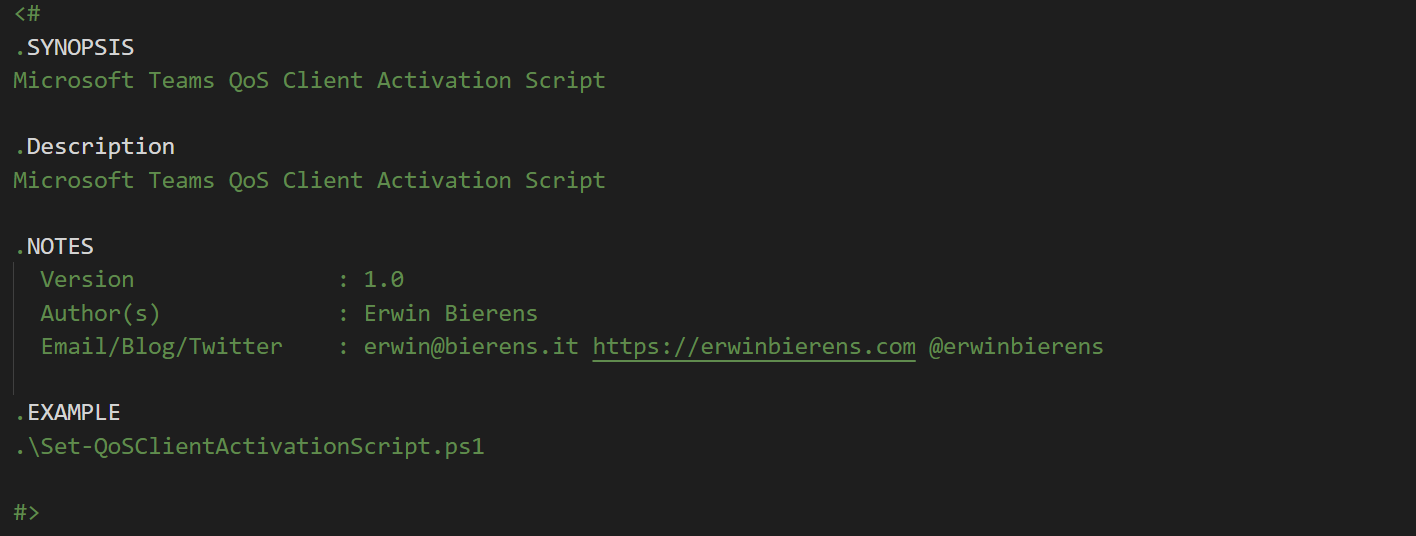This screenshot has width=1416, height=536.
Task: Open the https://erwinbierens.com link
Action: (x=754, y=347)
